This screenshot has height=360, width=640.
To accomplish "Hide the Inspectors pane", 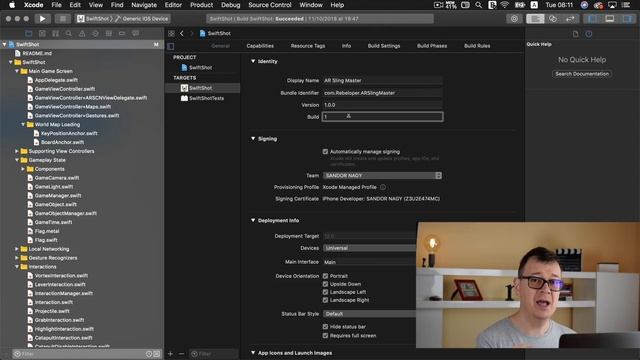I will pos(627,19).
